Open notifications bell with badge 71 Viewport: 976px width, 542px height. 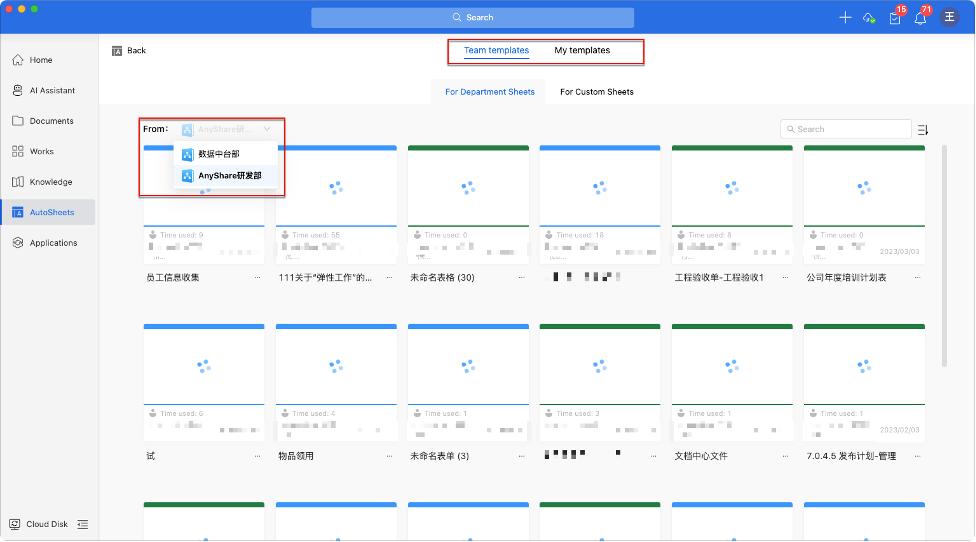point(920,18)
